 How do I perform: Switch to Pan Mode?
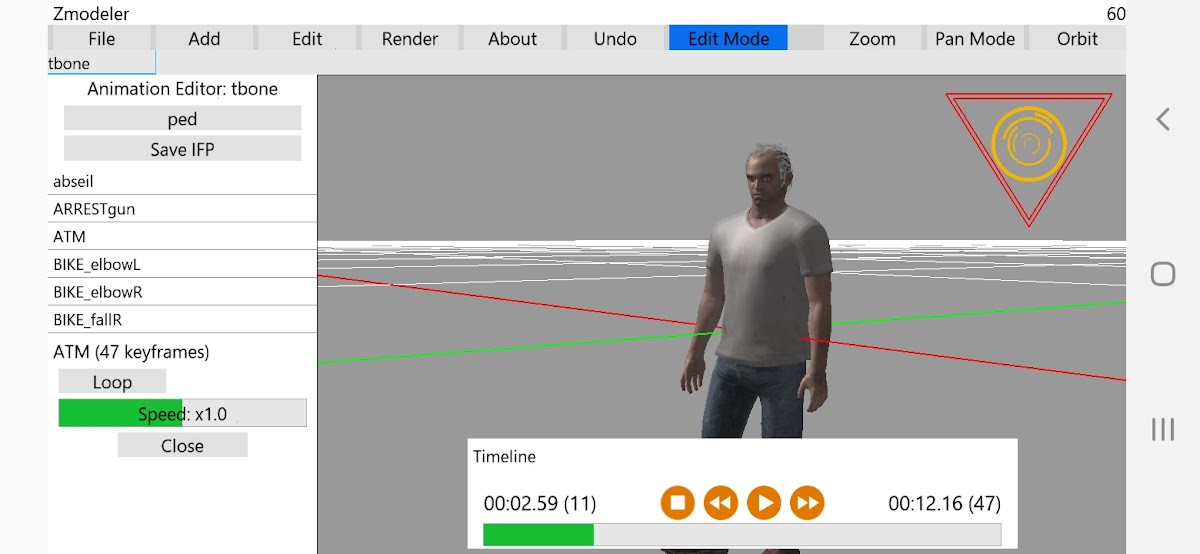(975, 39)
